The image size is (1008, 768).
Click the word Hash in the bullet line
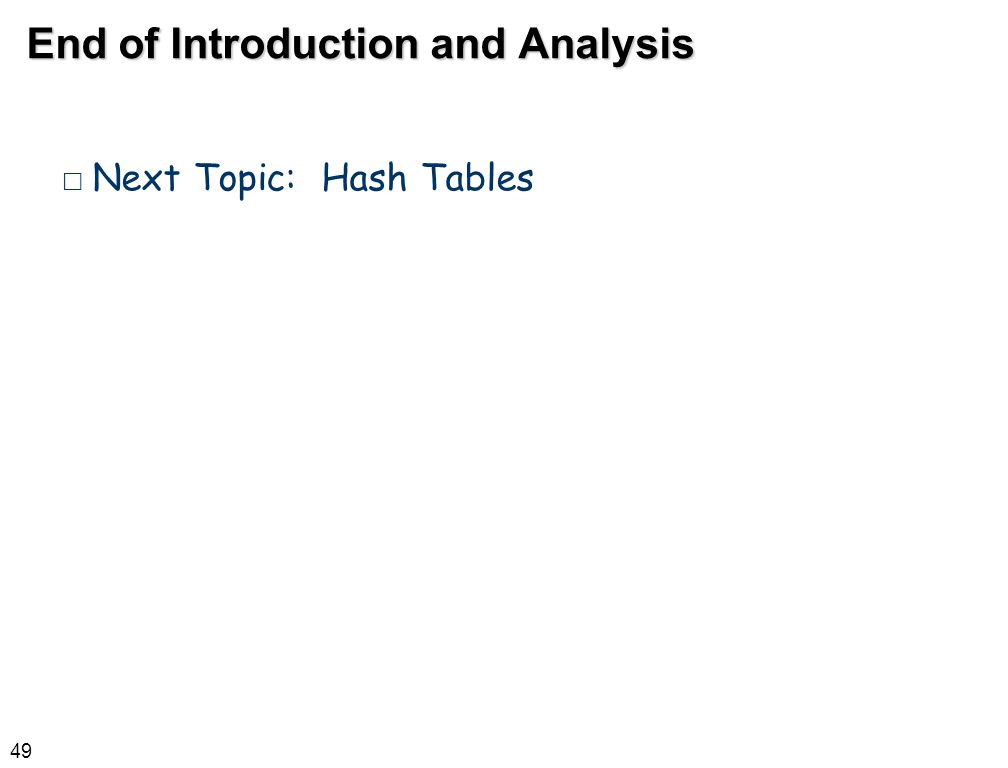tap(364, 177)
